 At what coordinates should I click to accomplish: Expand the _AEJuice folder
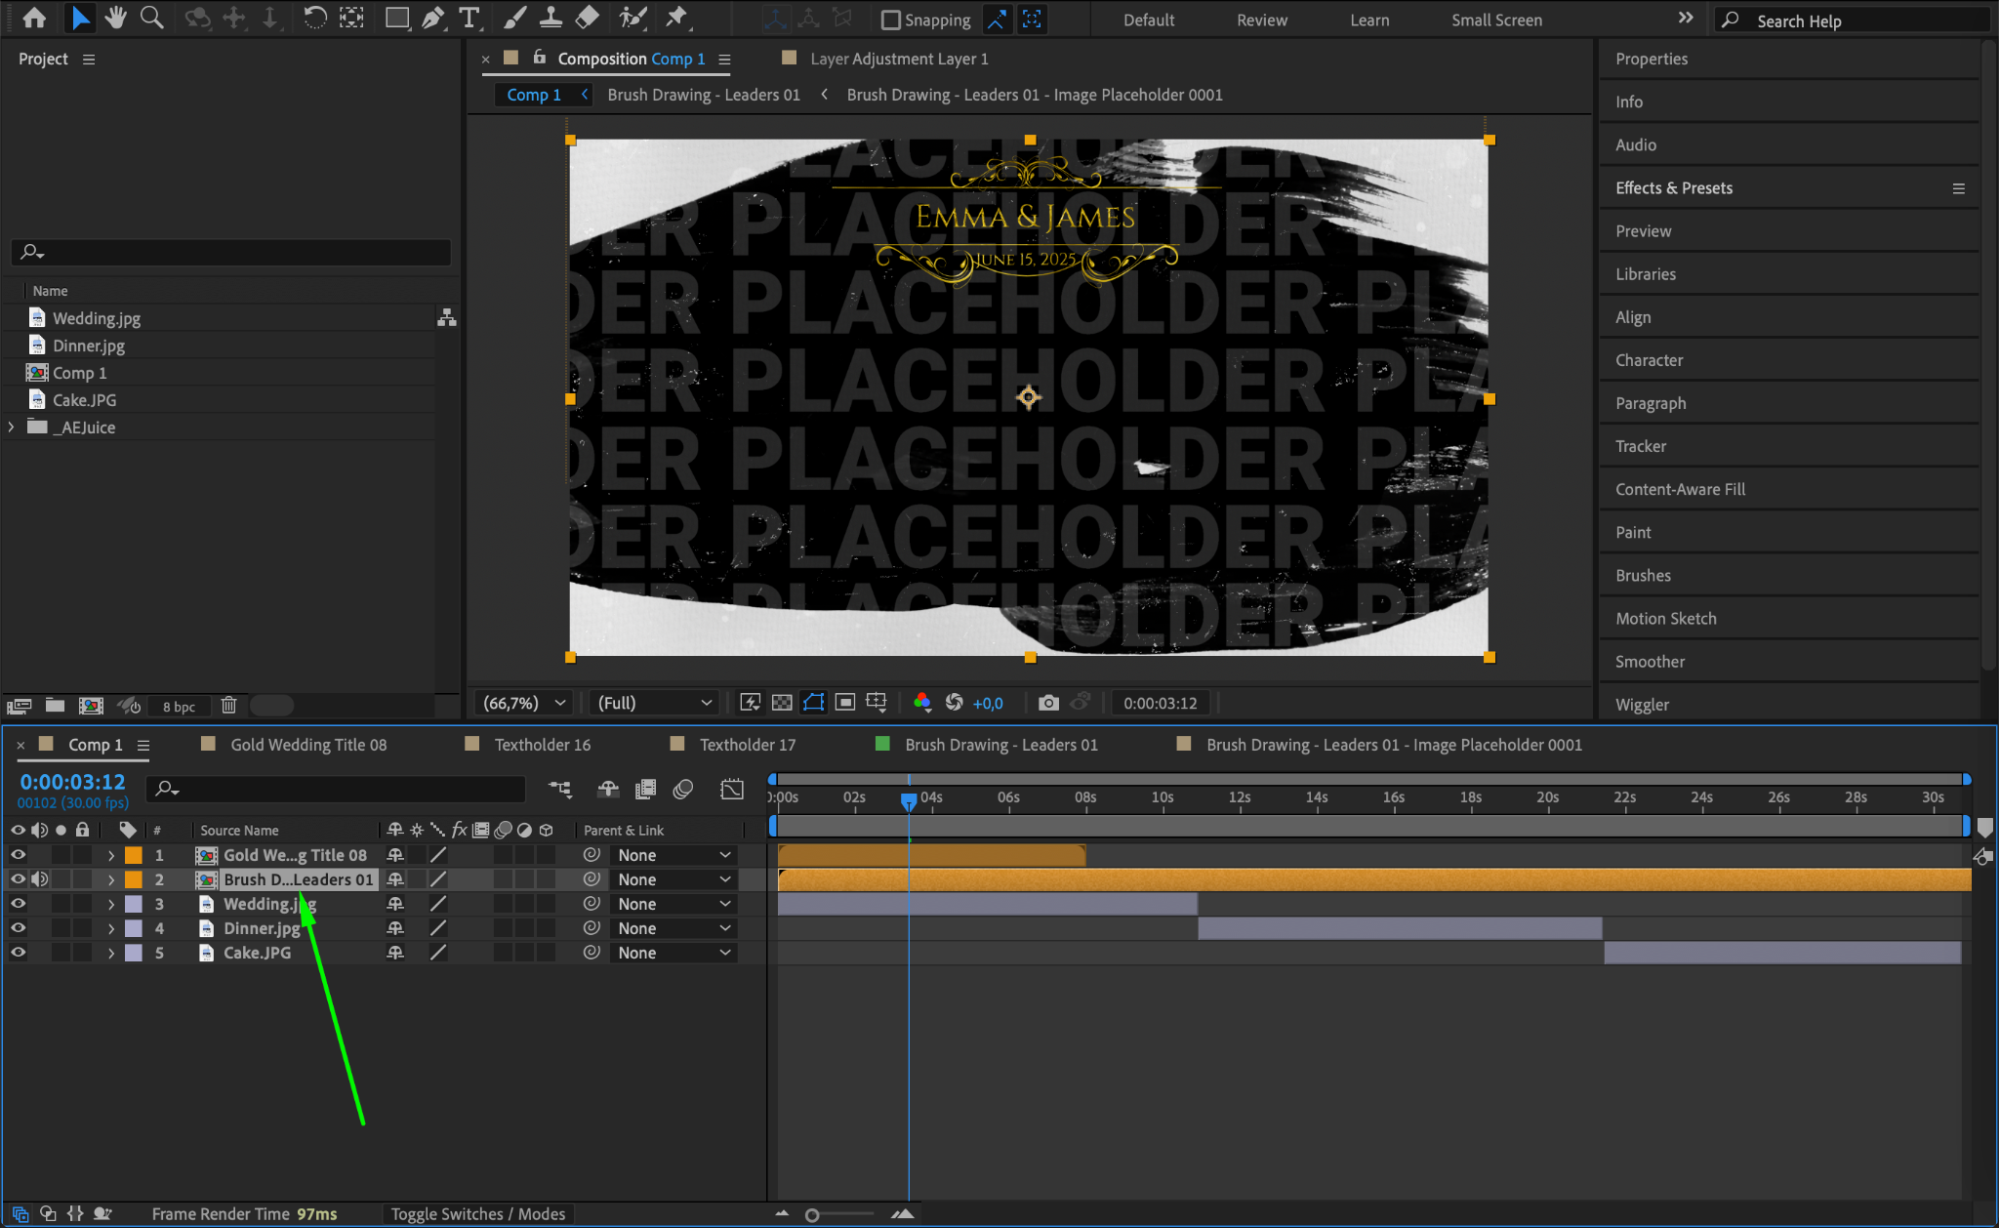tap(11, 427)
